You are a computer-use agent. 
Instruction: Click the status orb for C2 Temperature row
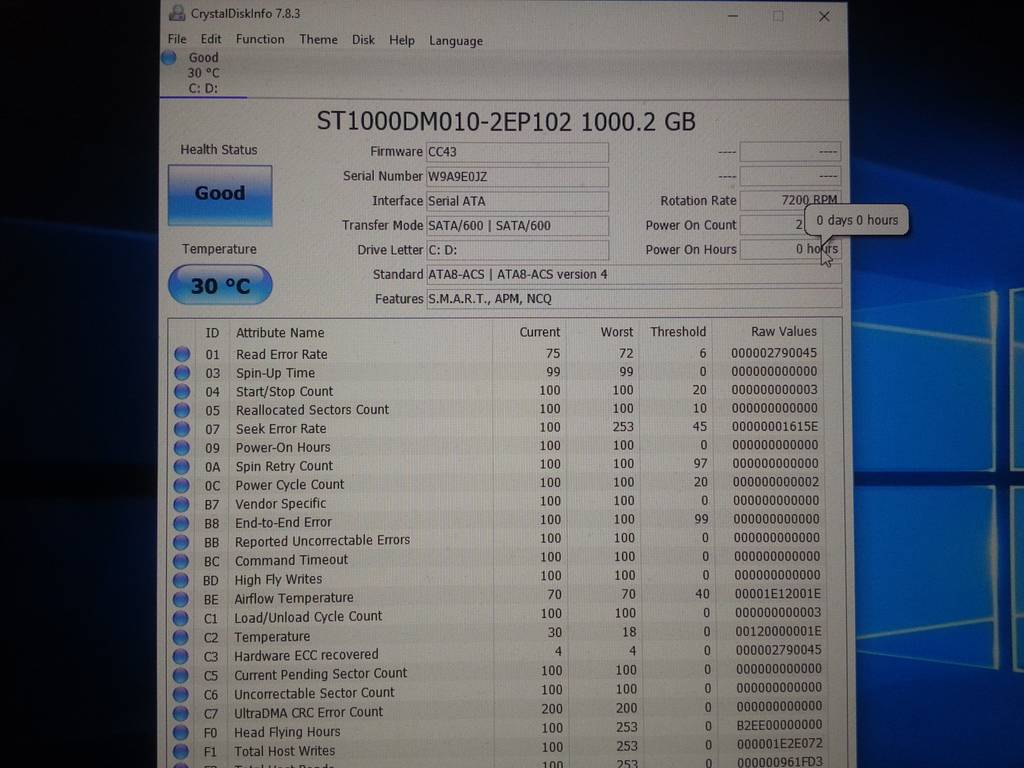[x=181, y=637]
